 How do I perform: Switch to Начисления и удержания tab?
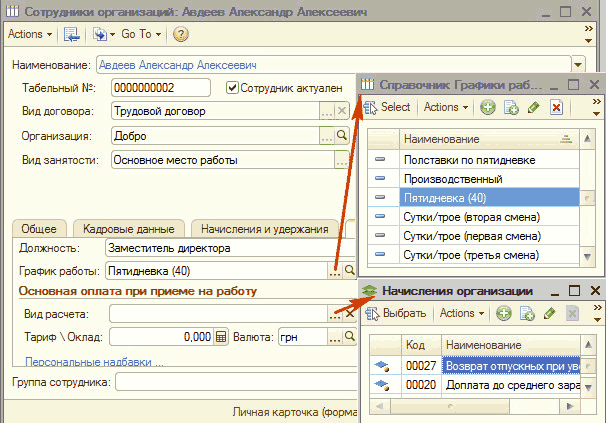point(265,229)
